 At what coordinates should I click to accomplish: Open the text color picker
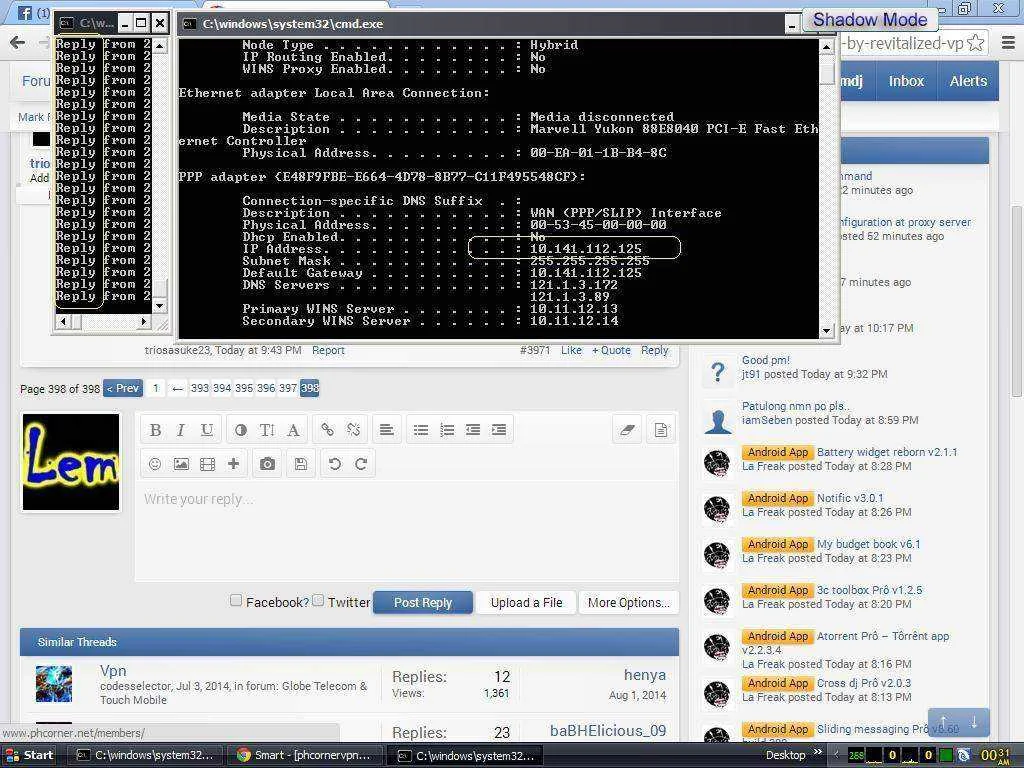(241, 430)
